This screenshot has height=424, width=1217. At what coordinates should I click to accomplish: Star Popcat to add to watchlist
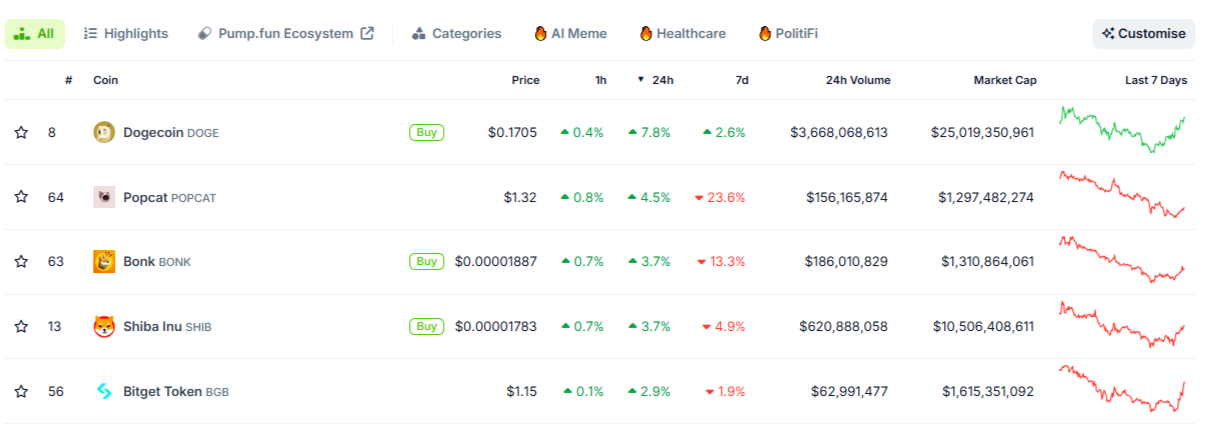[x=21, y=197]
